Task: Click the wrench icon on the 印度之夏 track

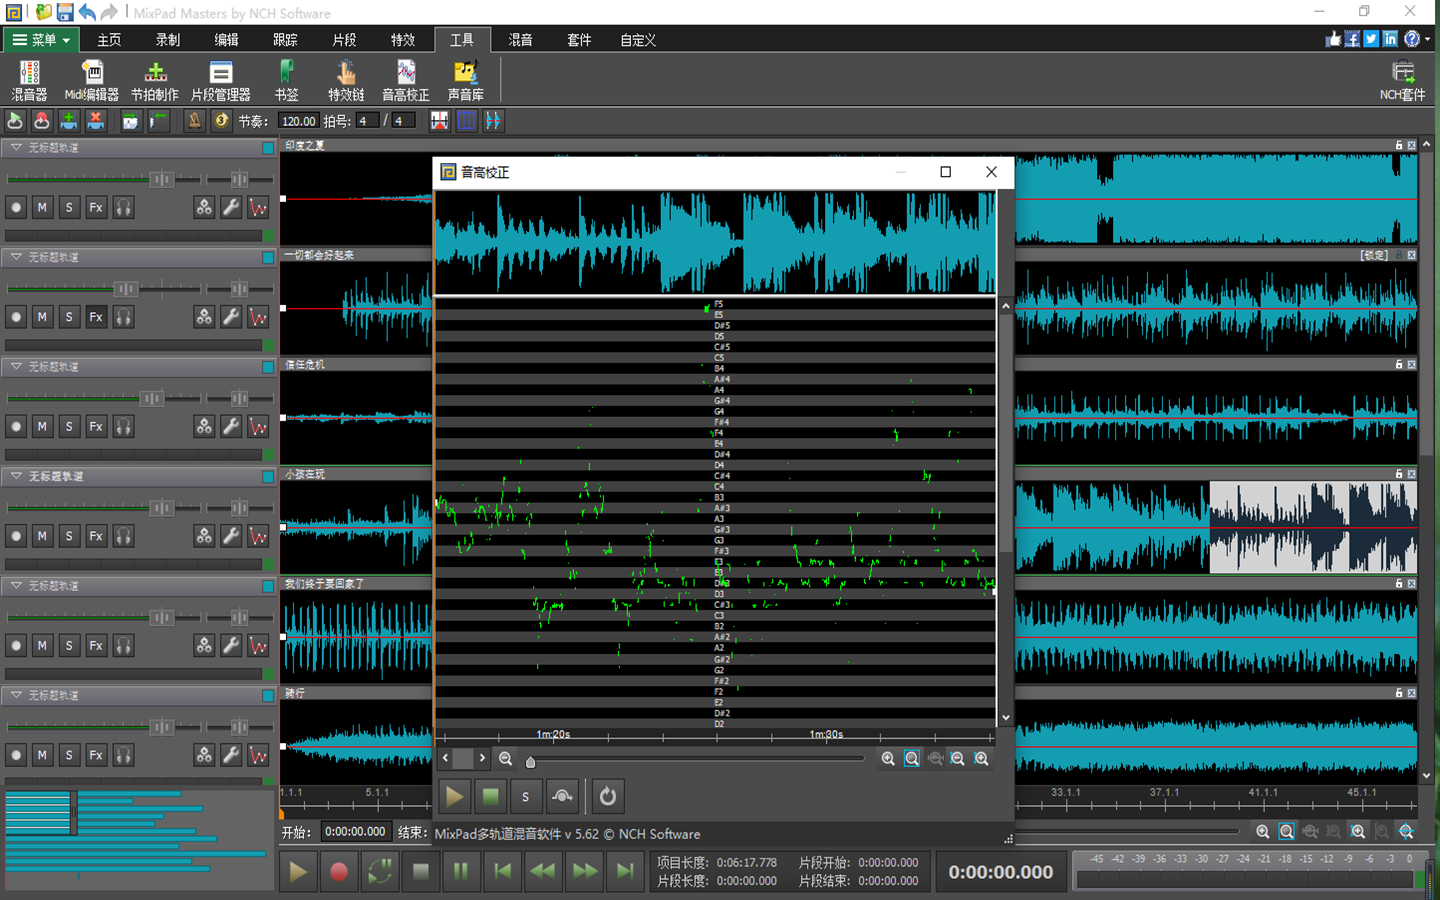Action: pyautogui.click(x=231, y=207)
